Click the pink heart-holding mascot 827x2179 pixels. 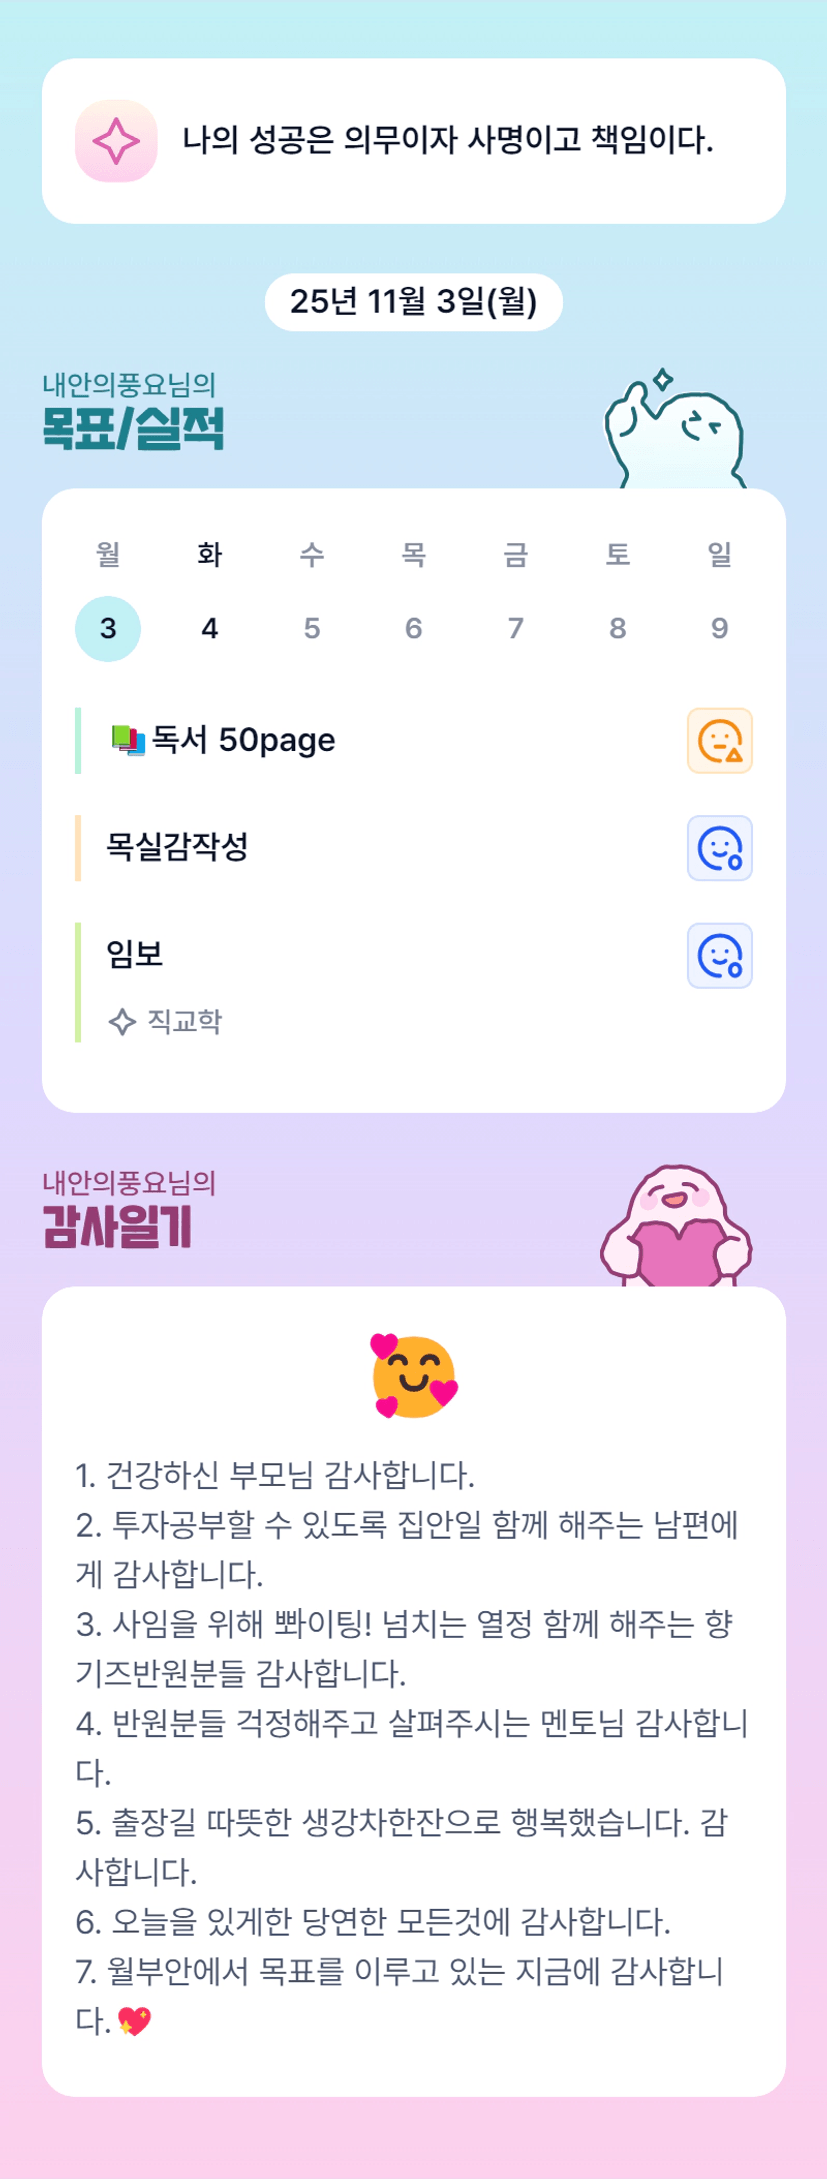[x=676, y=1227]
